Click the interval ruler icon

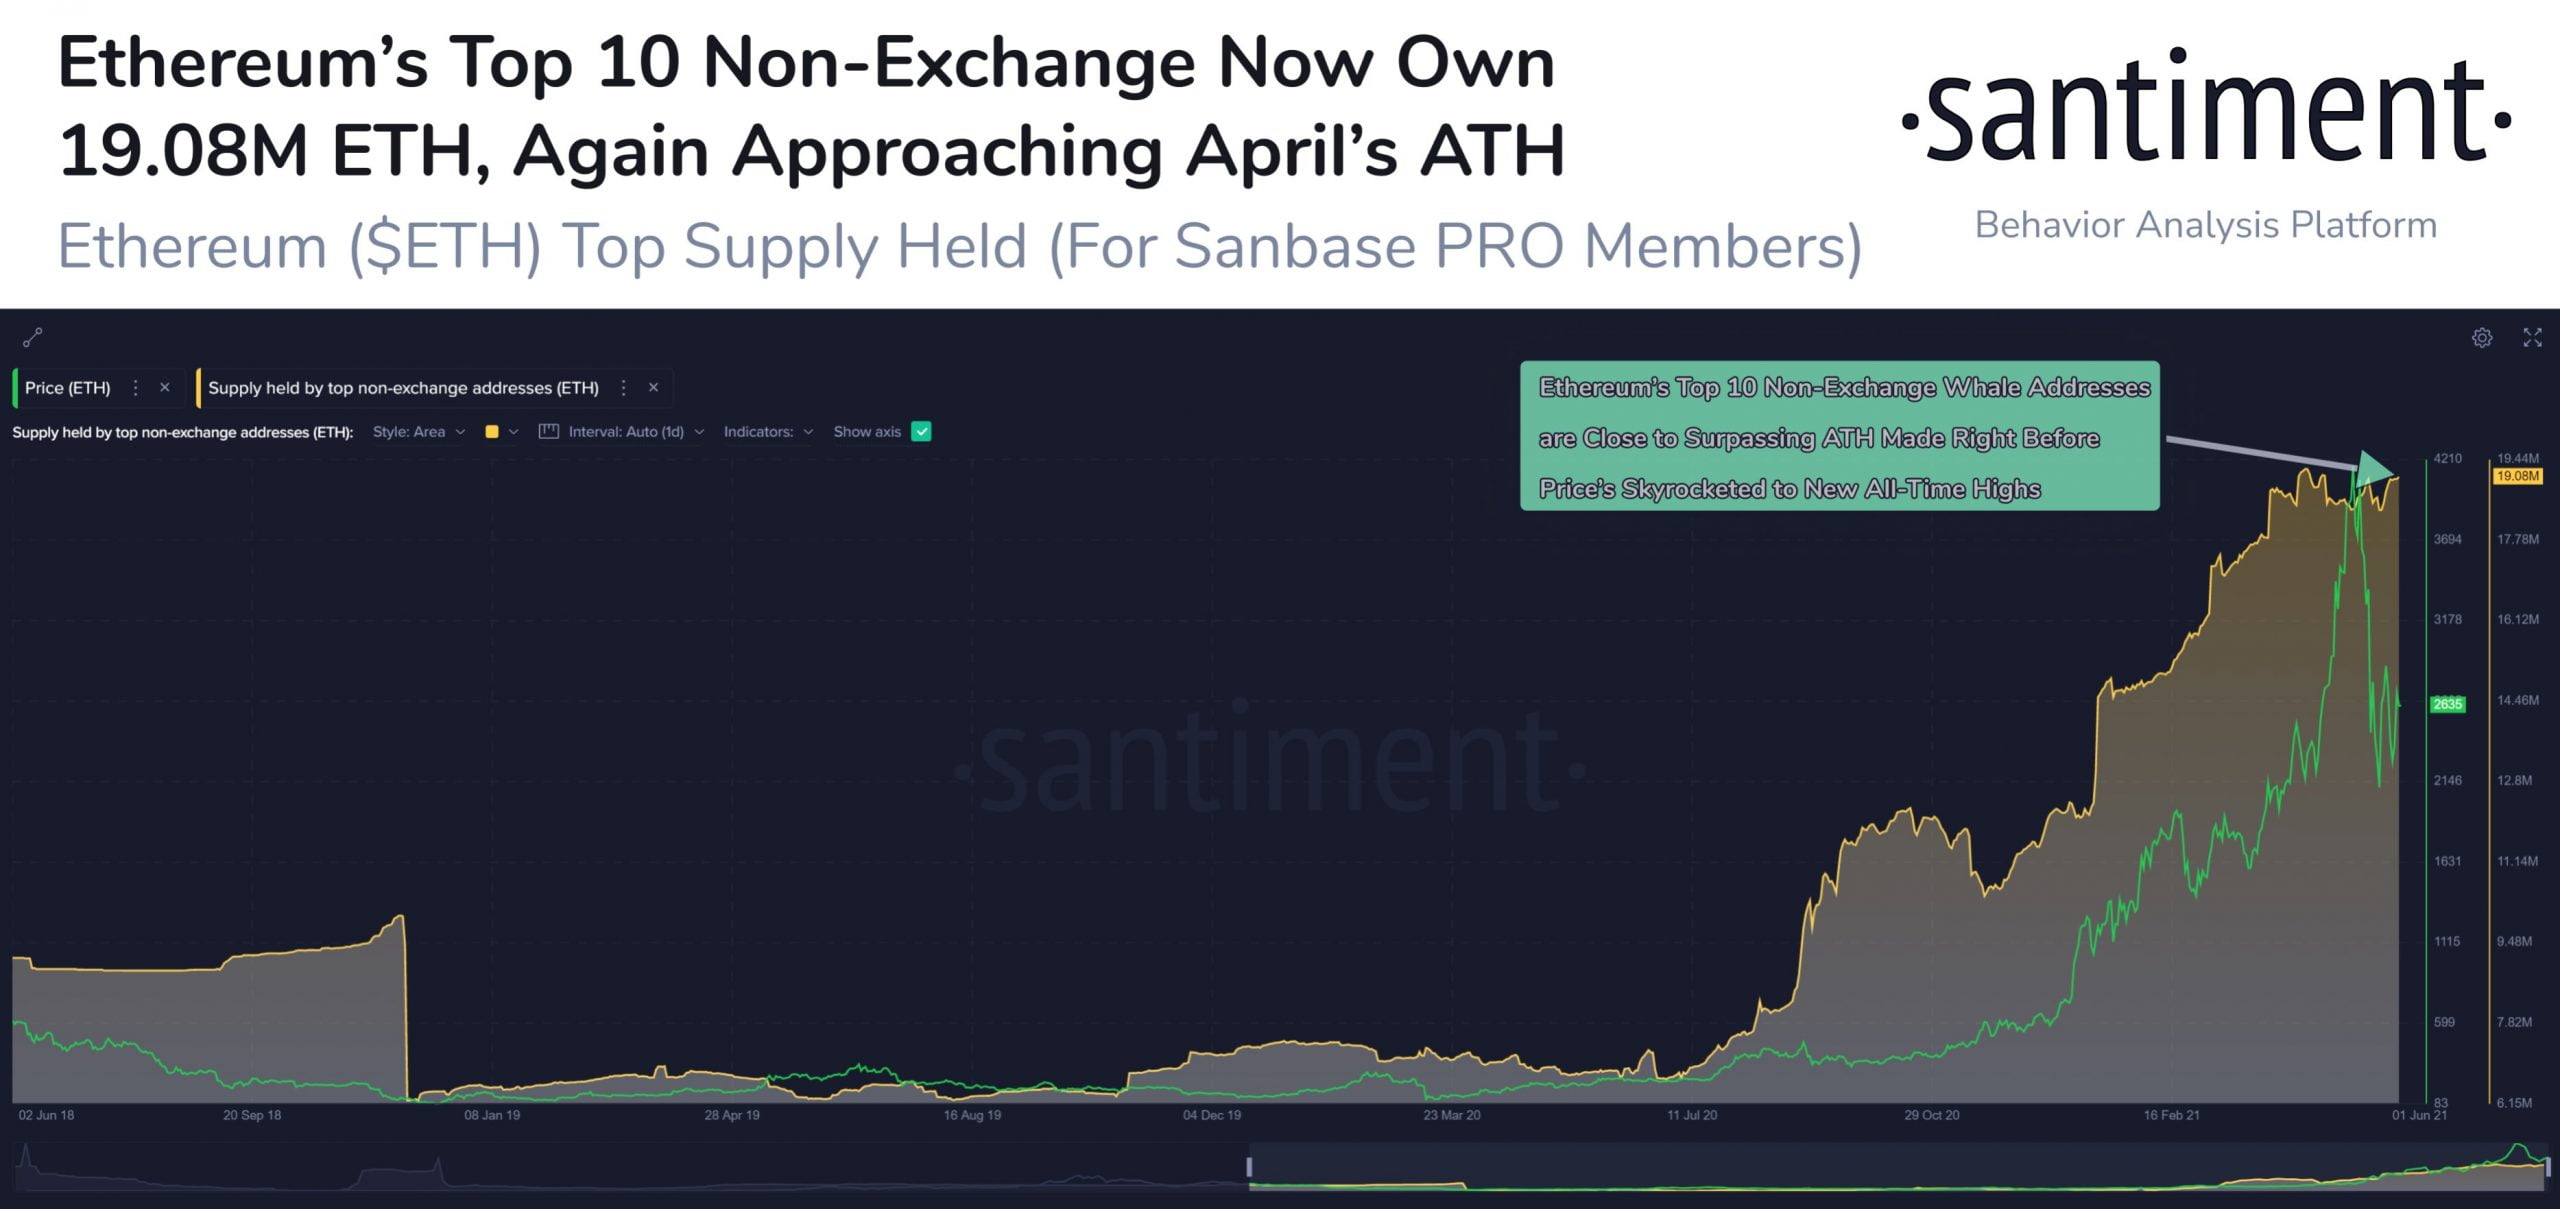click(548, 432)
